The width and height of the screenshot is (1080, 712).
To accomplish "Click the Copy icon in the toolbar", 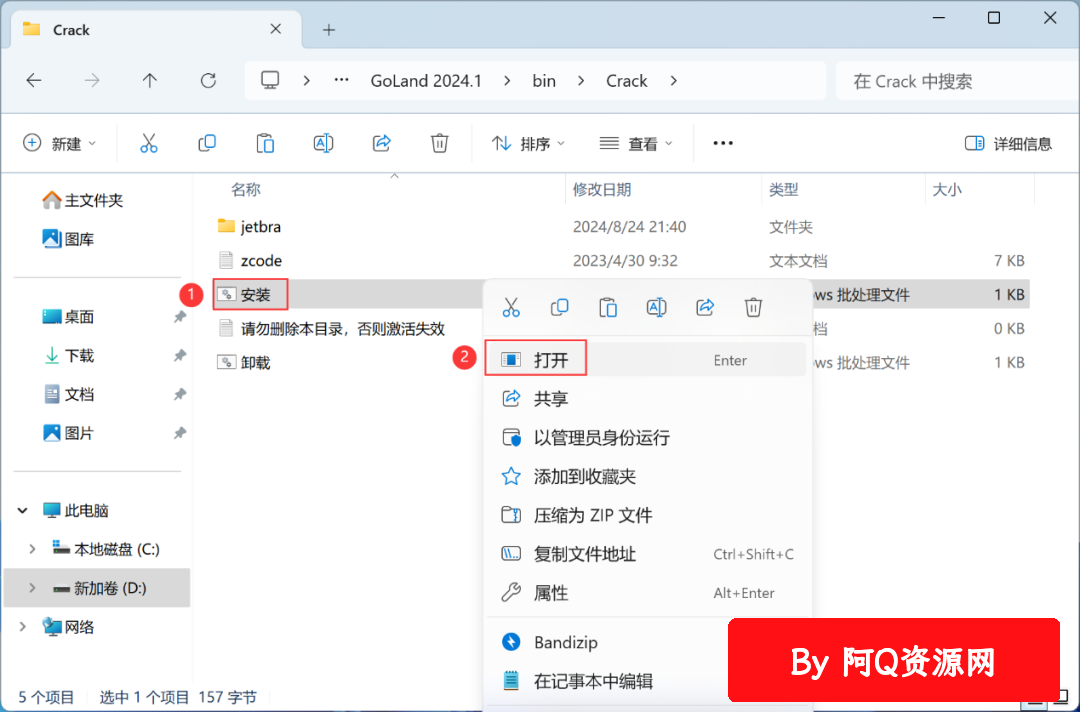I will coord(207,143).
